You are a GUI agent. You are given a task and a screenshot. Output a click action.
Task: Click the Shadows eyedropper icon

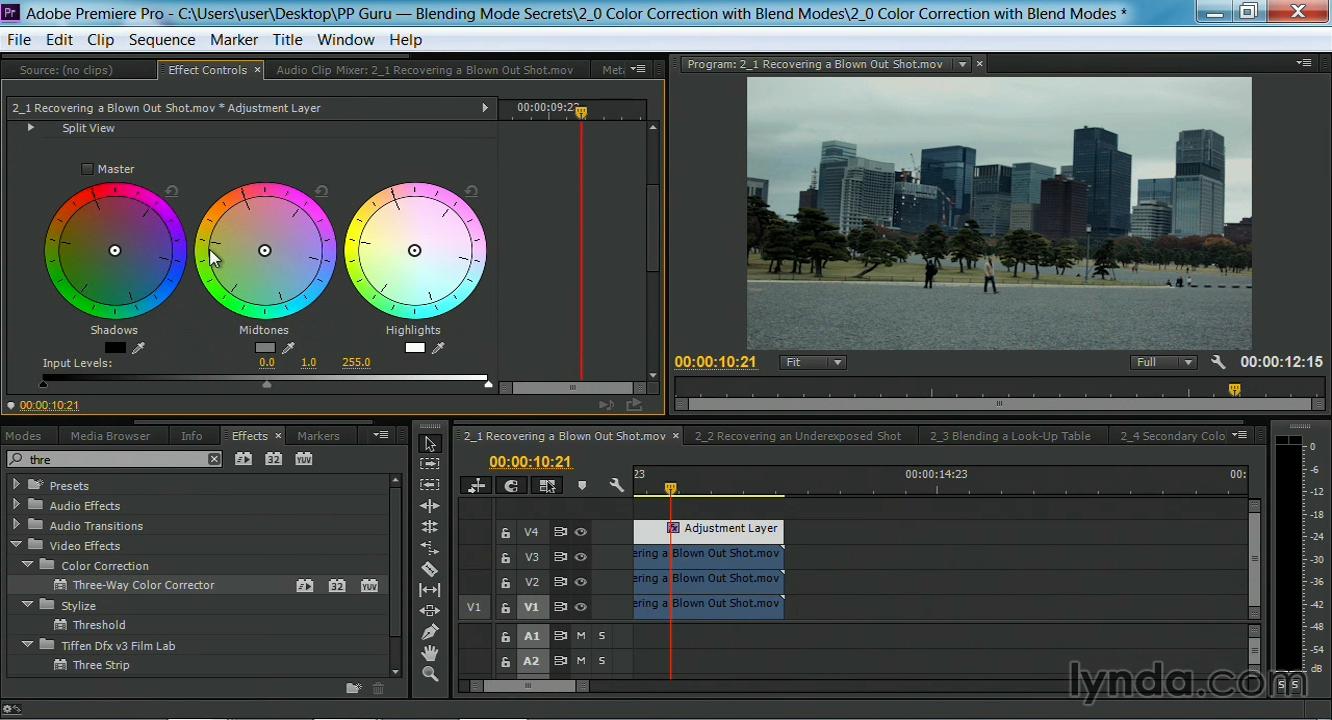point(139,348)
